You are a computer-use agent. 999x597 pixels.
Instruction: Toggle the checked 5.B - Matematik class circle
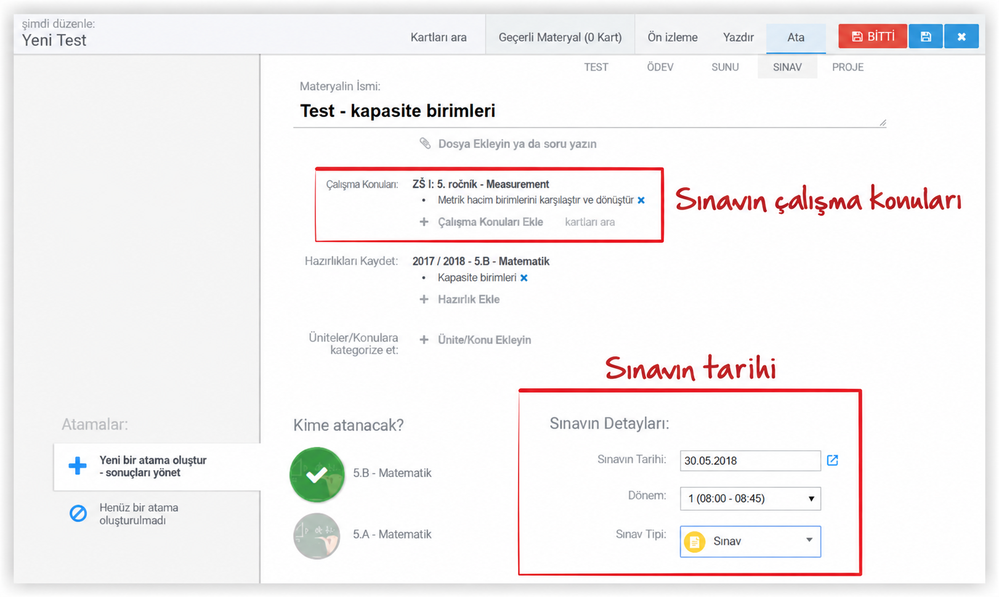tap(317, 474)
